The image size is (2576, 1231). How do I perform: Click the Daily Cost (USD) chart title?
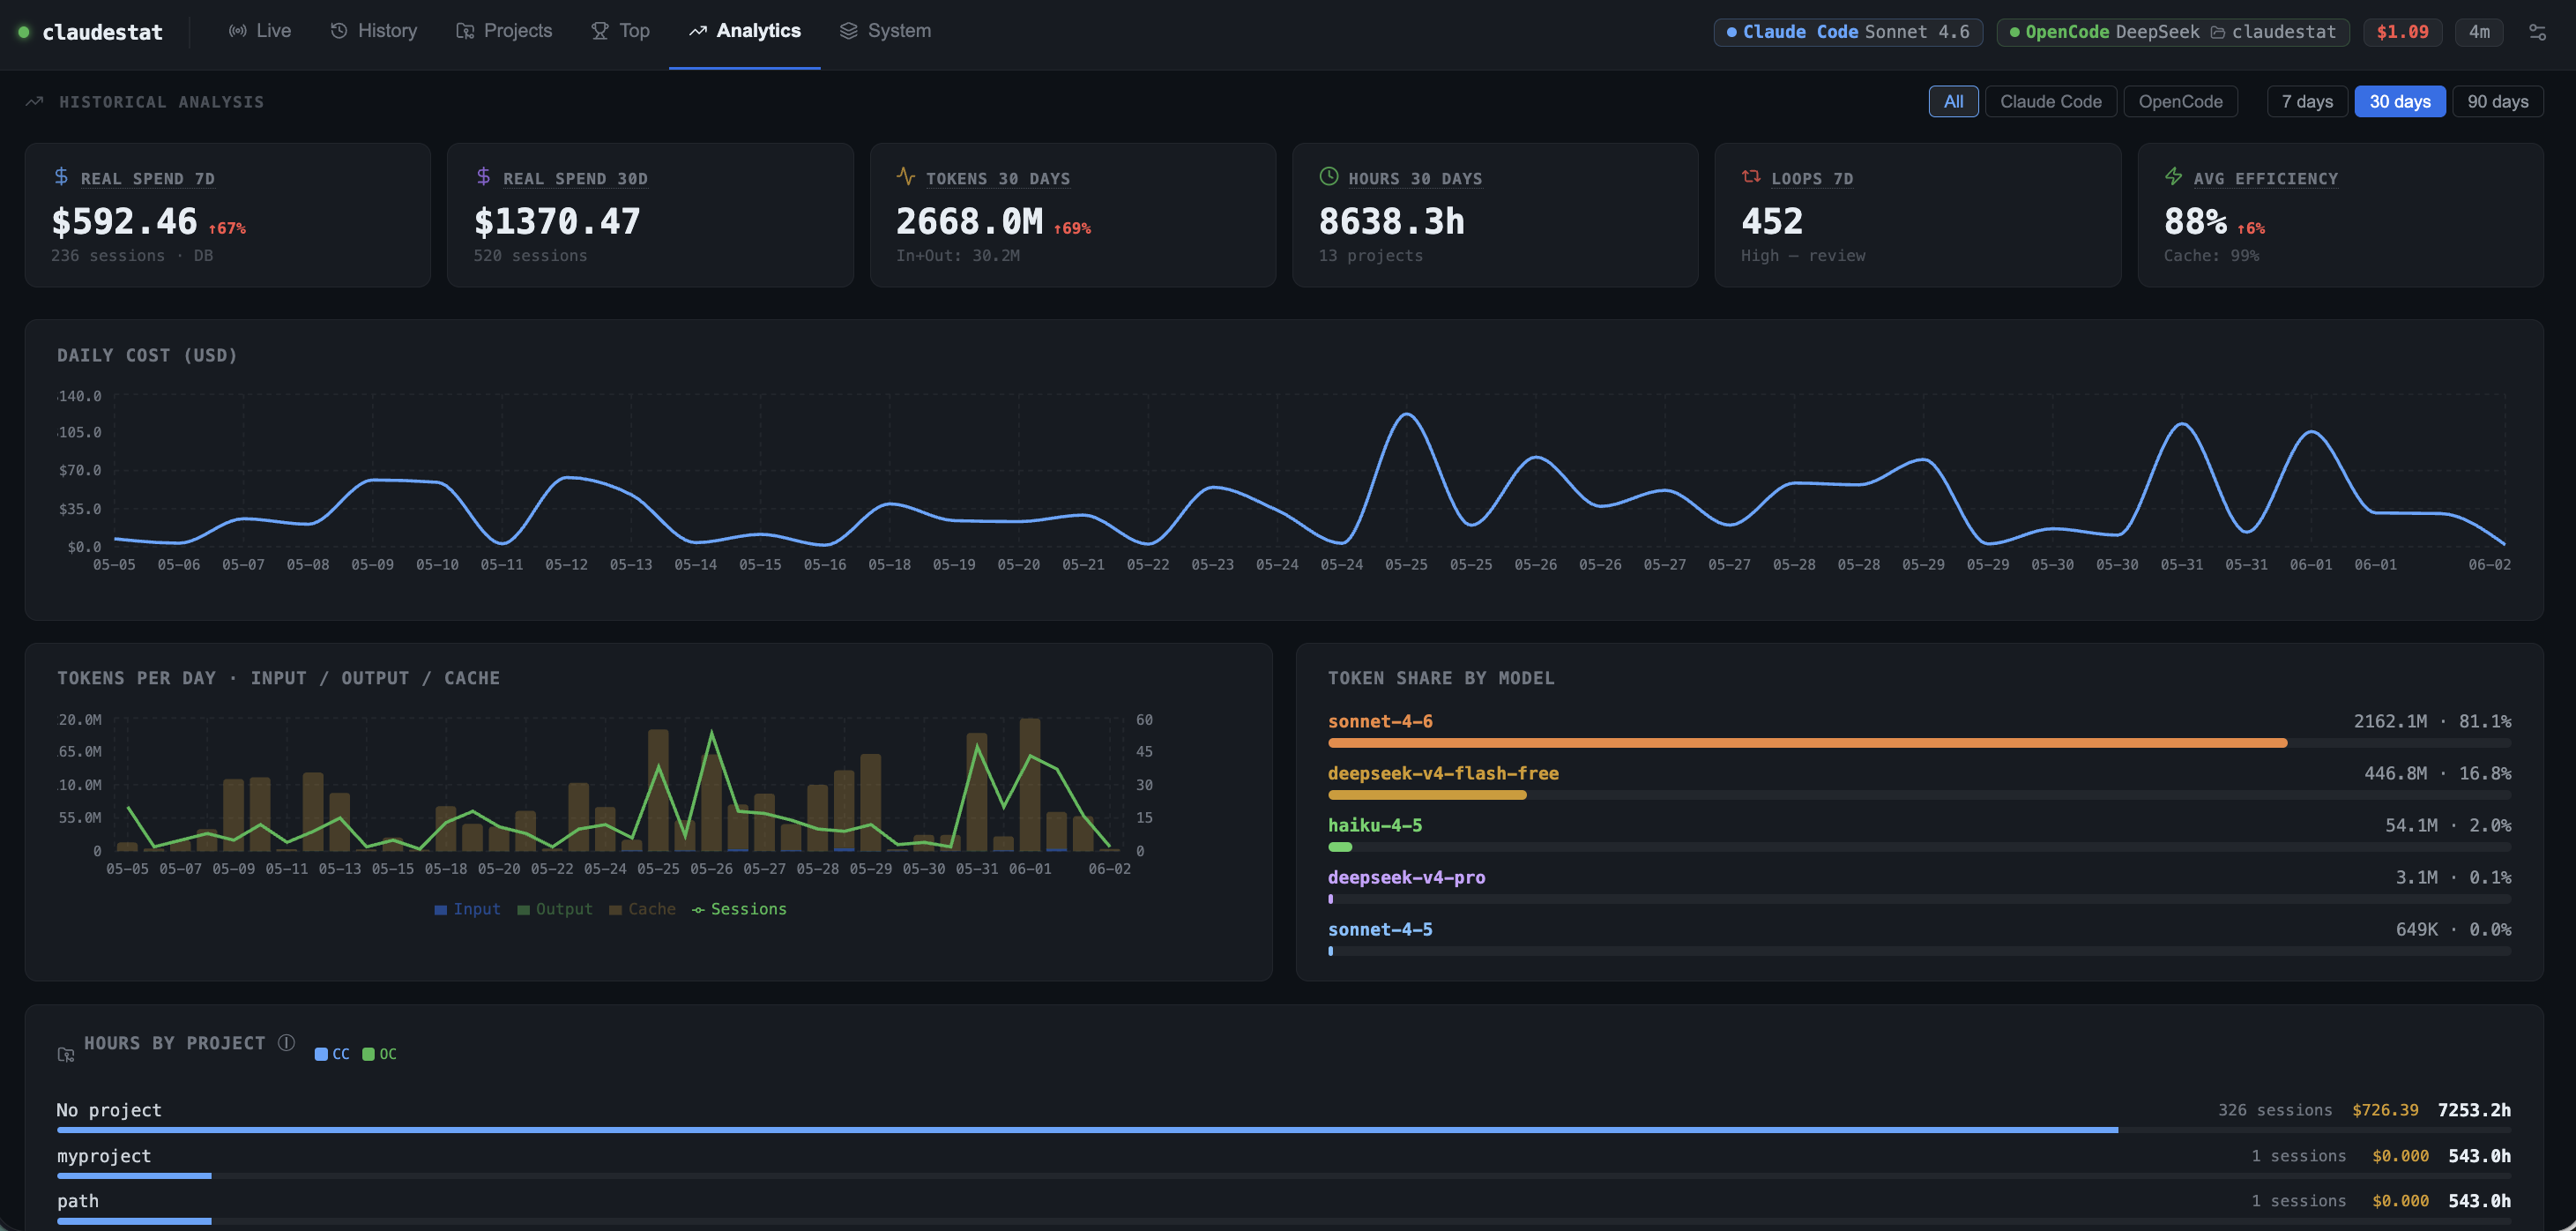[147, 355]
